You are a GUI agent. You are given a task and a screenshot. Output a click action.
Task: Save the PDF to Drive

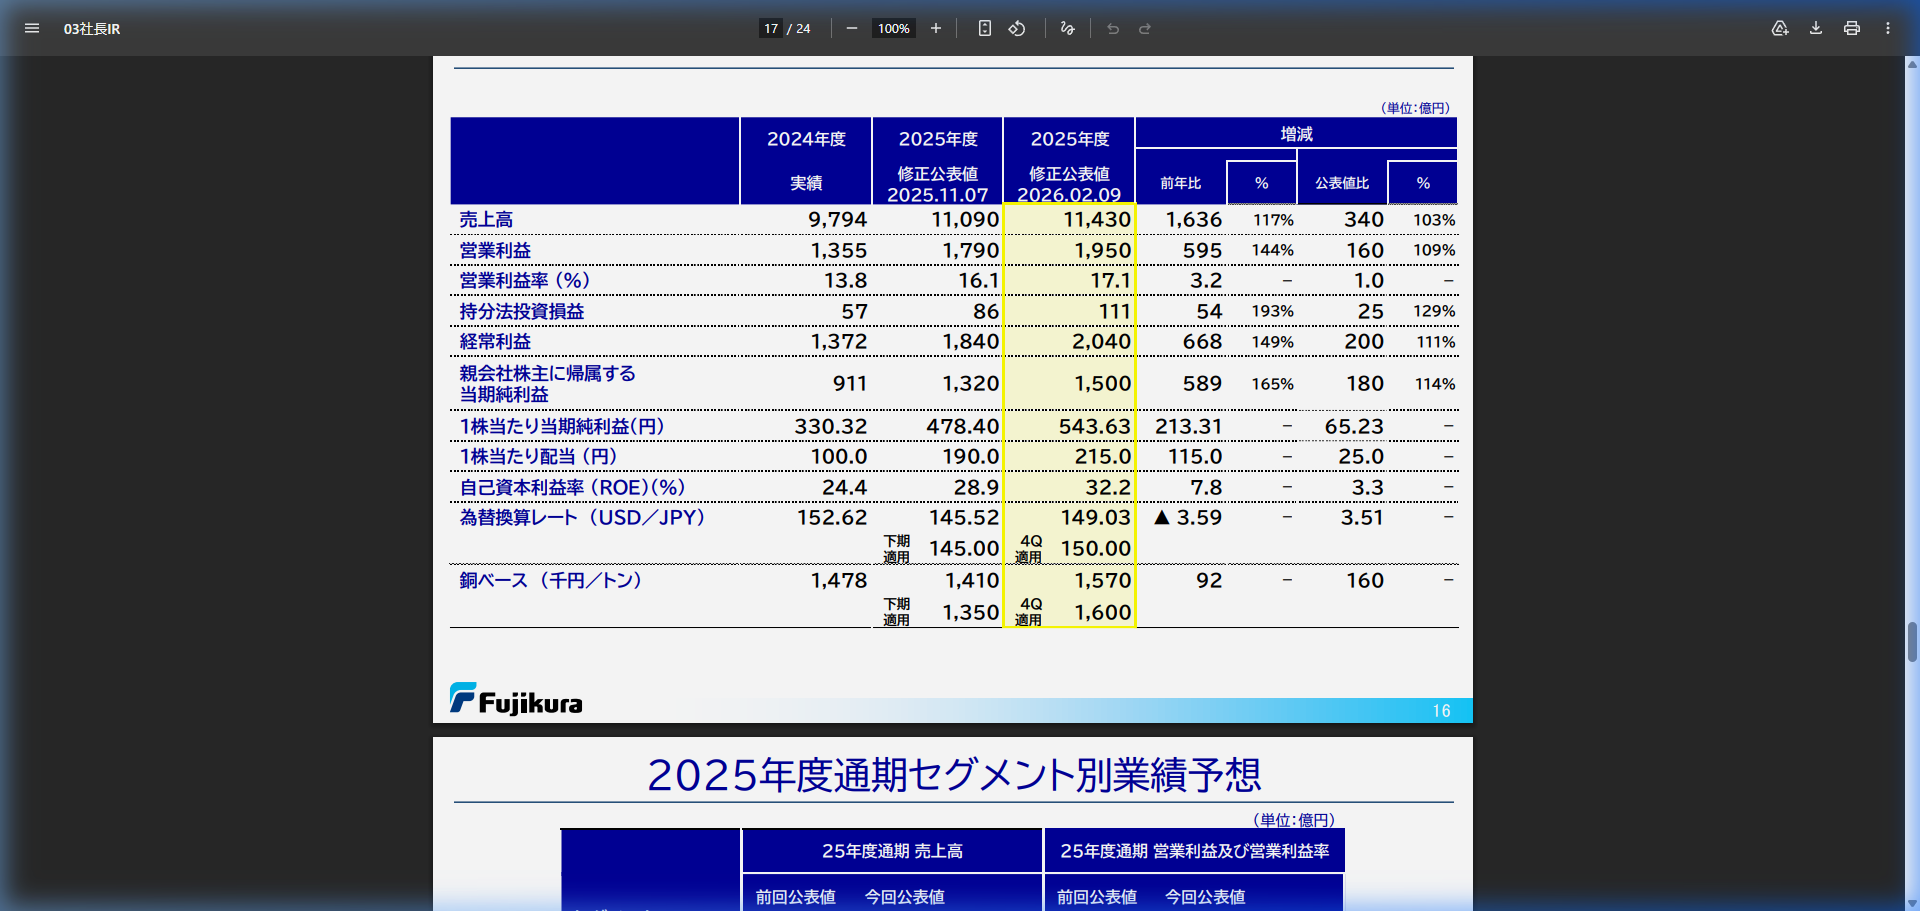click(x=1780, y=29)
